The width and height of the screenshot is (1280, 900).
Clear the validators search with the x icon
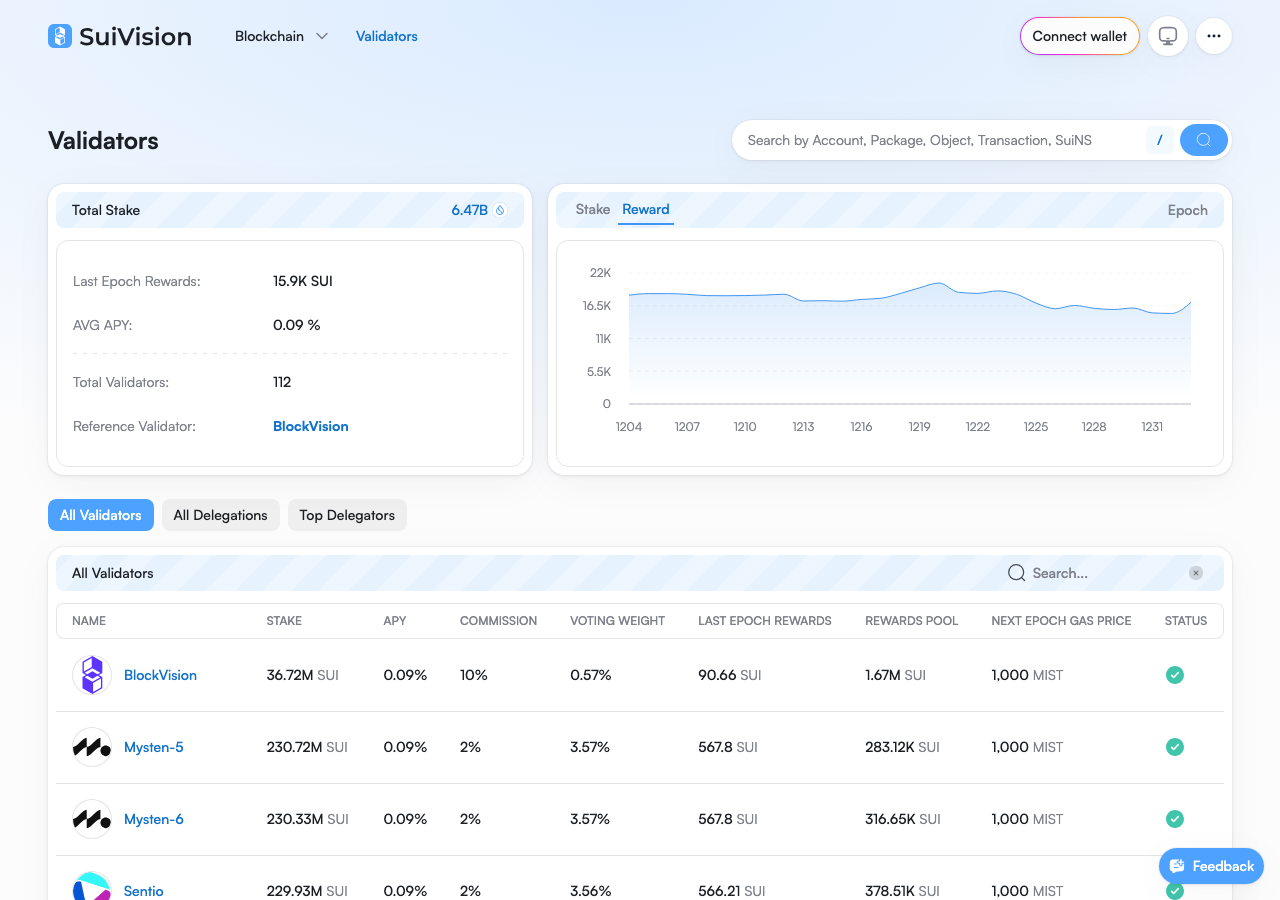click(x=1196, y=573)
